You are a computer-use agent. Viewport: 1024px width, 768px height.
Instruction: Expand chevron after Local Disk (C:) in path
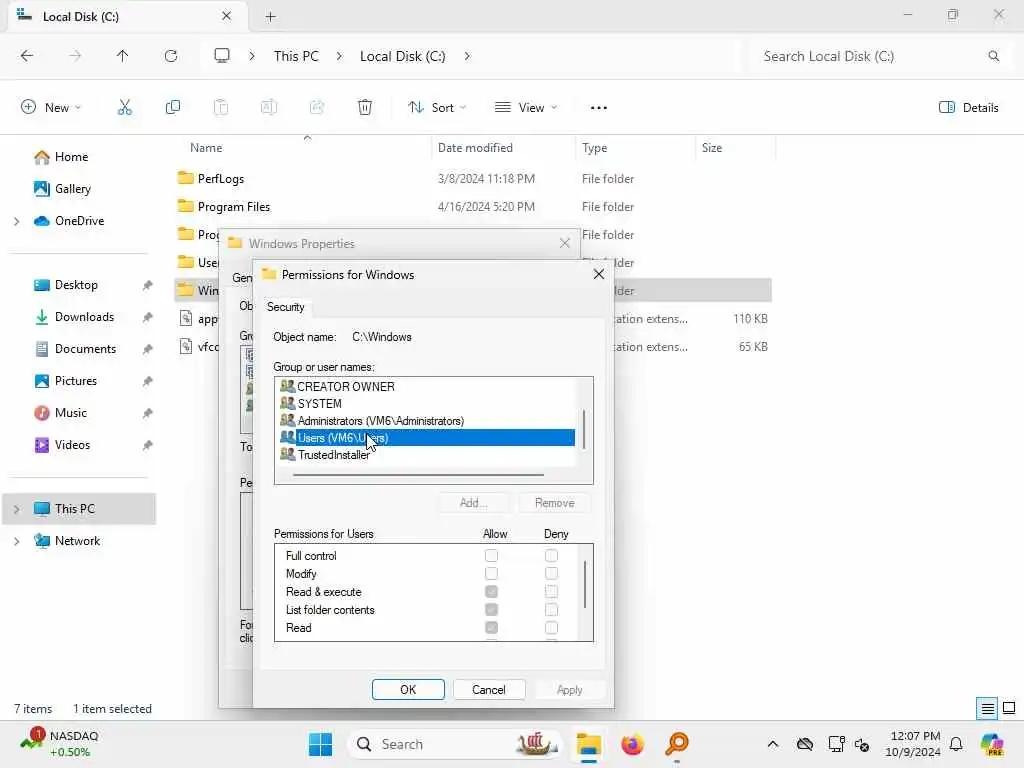pyautogui.click(x=466, y=56)
